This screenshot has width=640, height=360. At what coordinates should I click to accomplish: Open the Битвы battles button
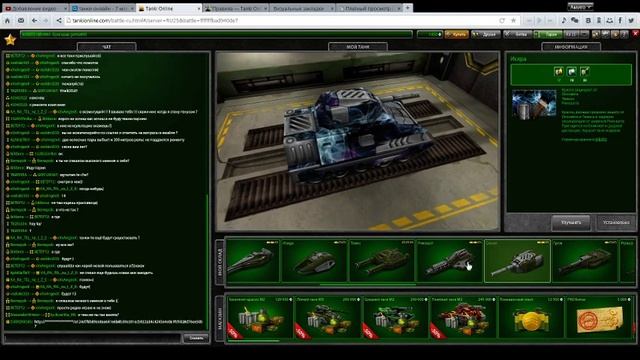[x=518, y=35]
